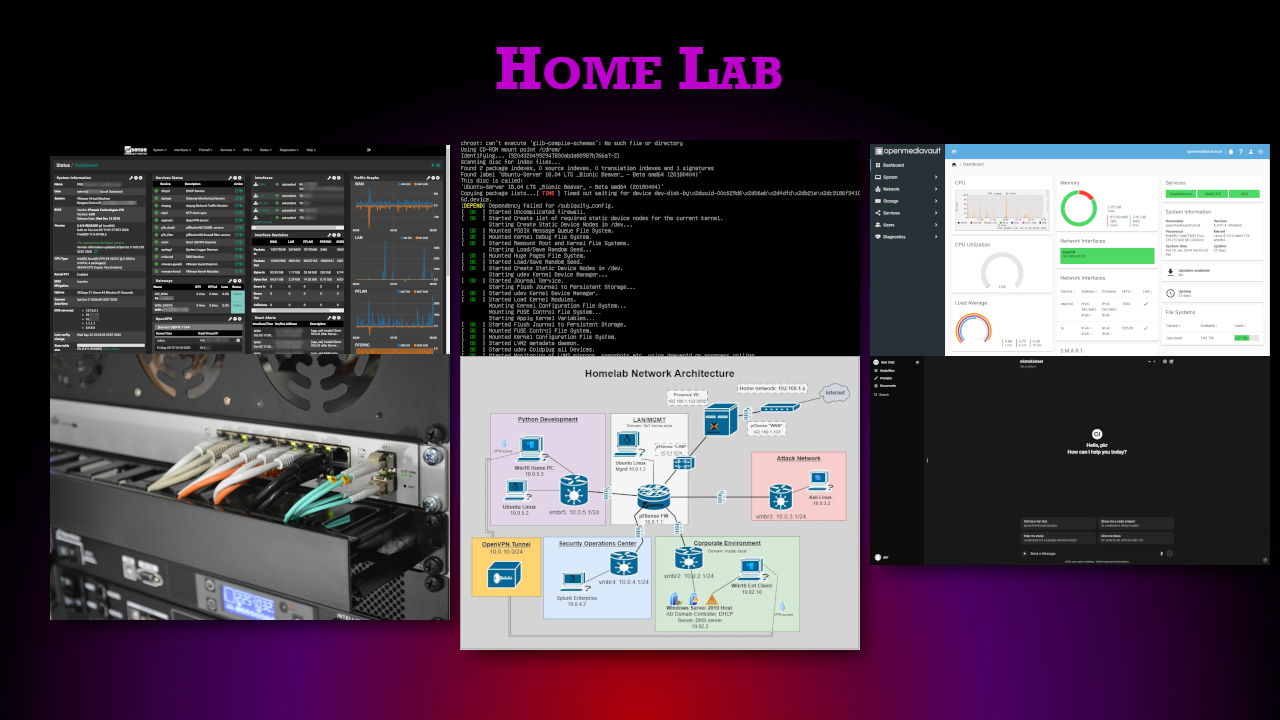Image resolution: width=1280 pixels, height=720 pixels.
Task: Minimize the Traffic Graphs widget in pfSense
Action: pos(434,178)
